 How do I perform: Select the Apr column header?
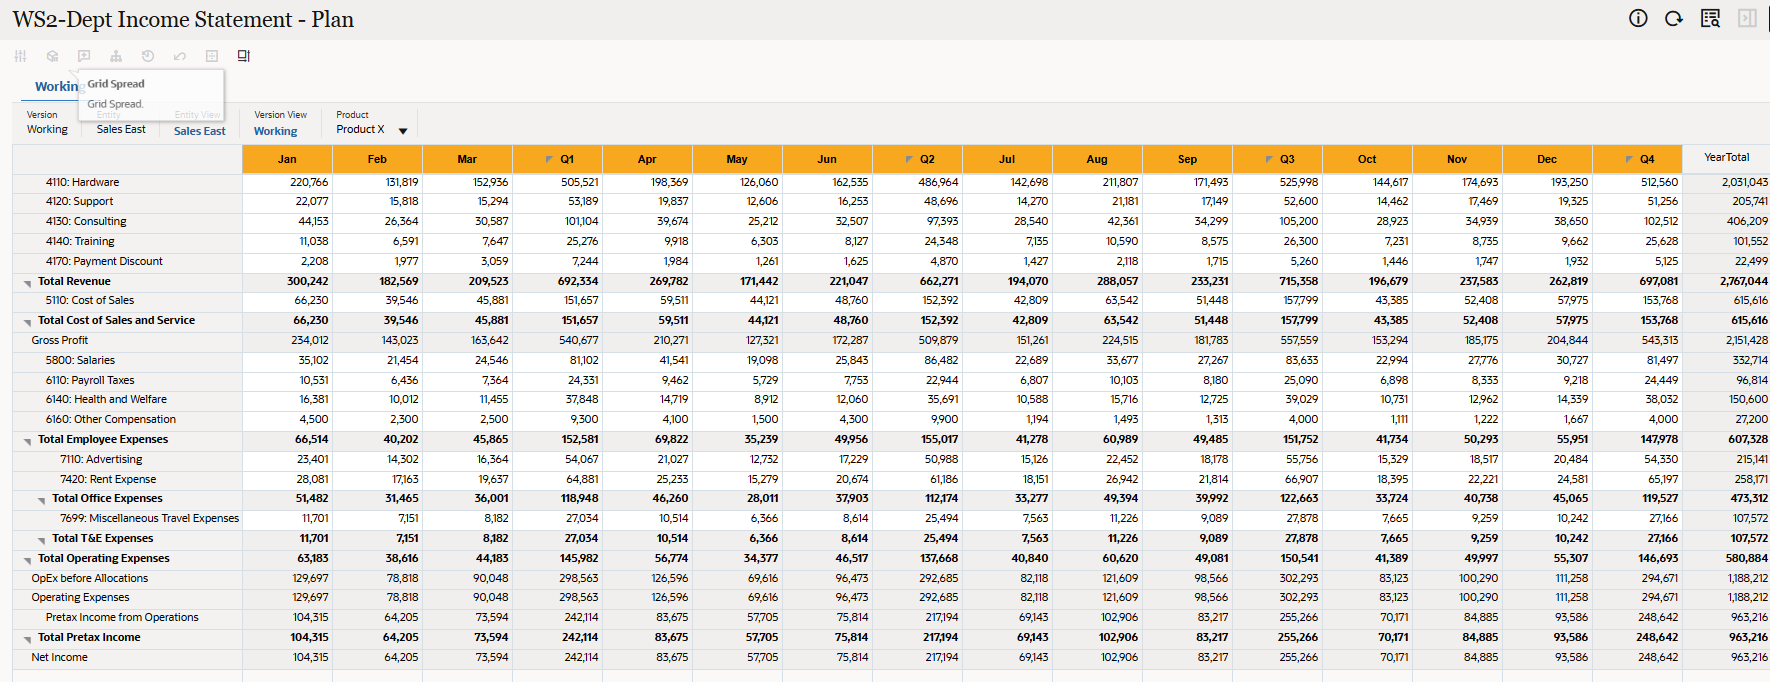click(x=647, y=159)
